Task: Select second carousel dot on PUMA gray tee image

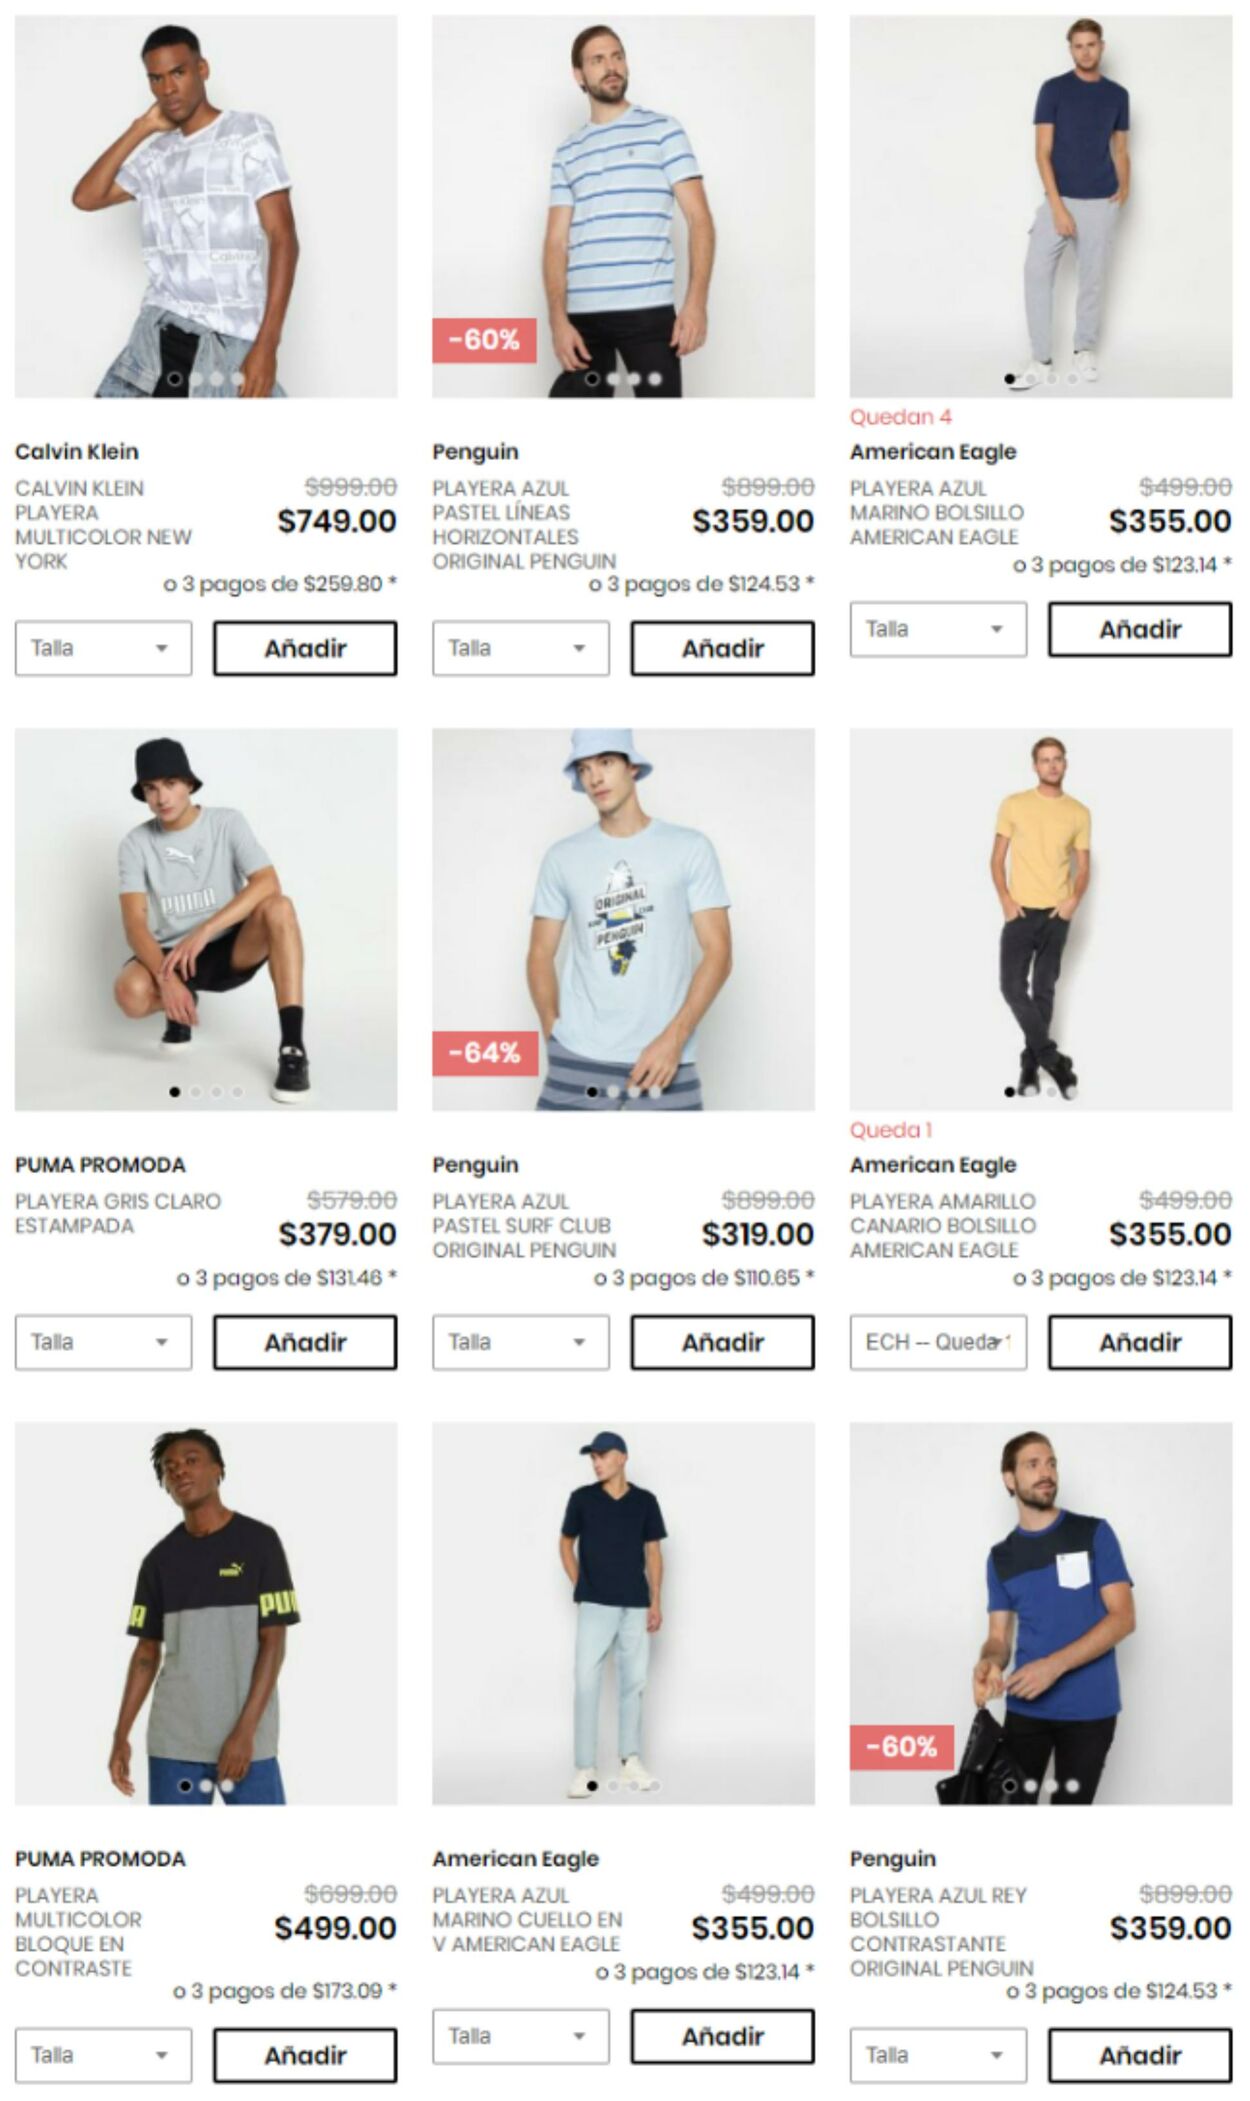Action: coord(196,1092)
